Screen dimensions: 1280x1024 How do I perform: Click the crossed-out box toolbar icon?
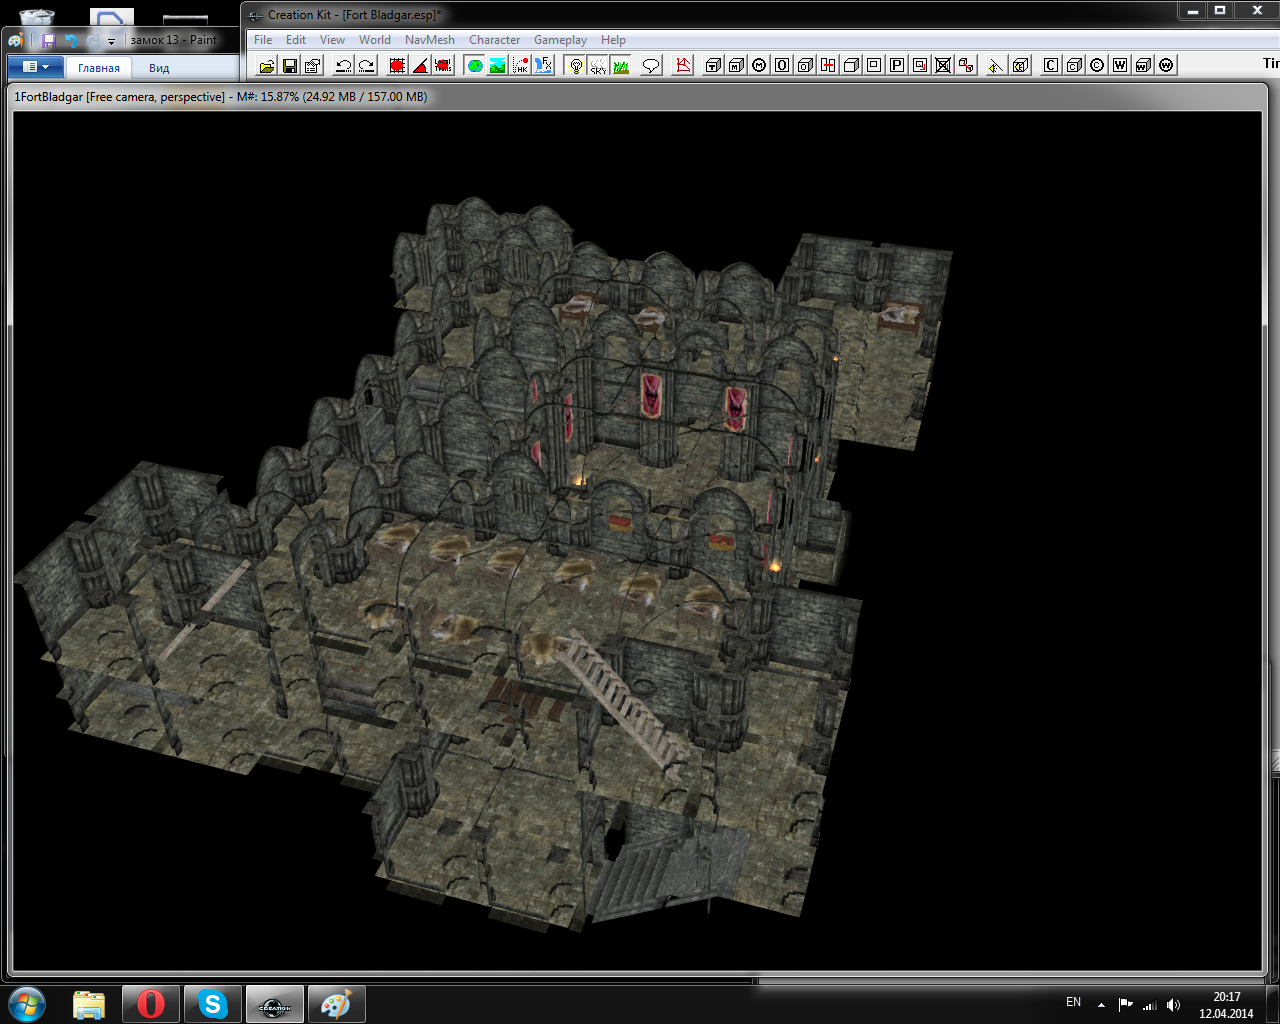click(x=943, y=65)
